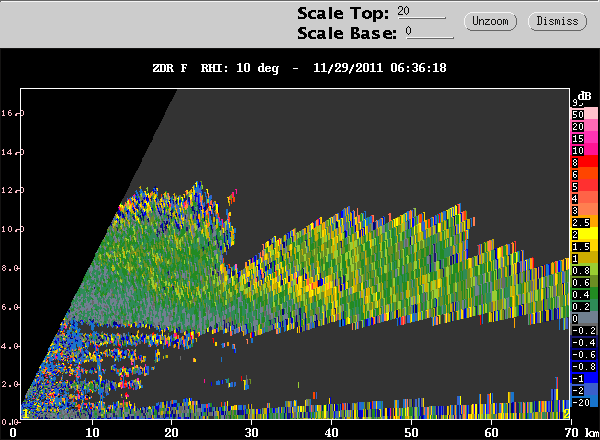600x440 pixels.
Task: Select the blue -1 dB swatch
Action: pyautogui.click(x=584, y=378)
